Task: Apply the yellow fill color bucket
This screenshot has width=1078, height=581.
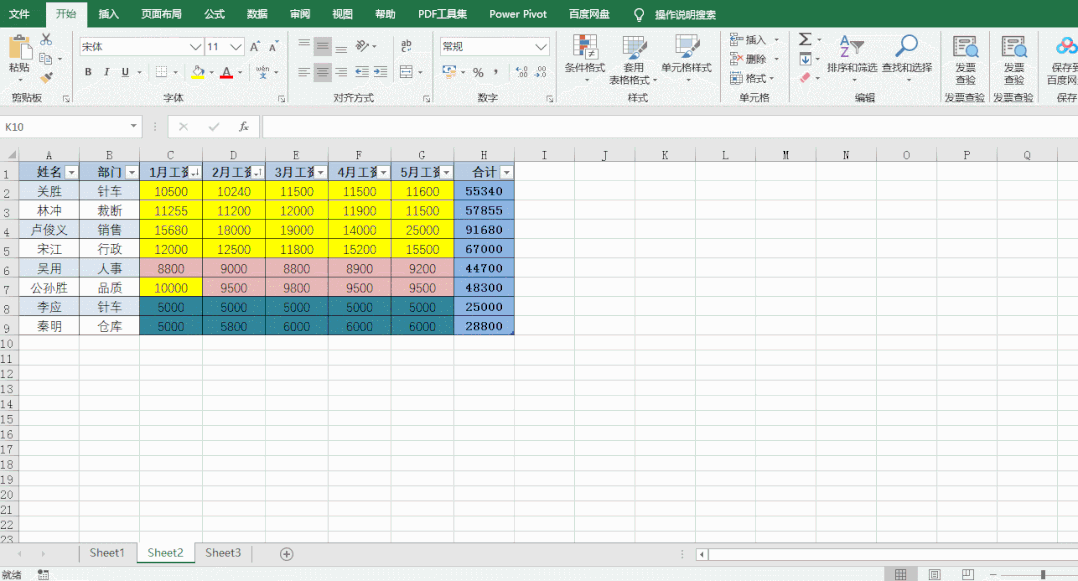Action: click(198, 72)
